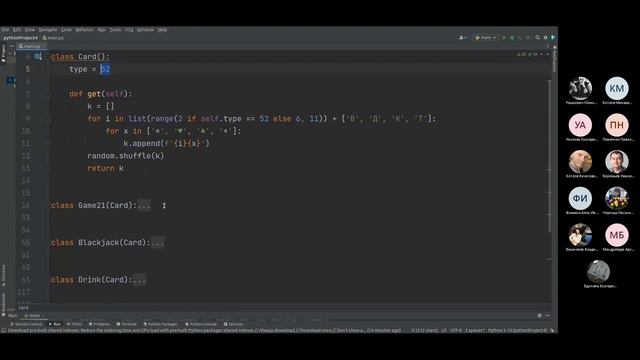This screenshot has width=640, height=360.
Task: Open the Python Packages tool window
Action: [x=160, y=324]
